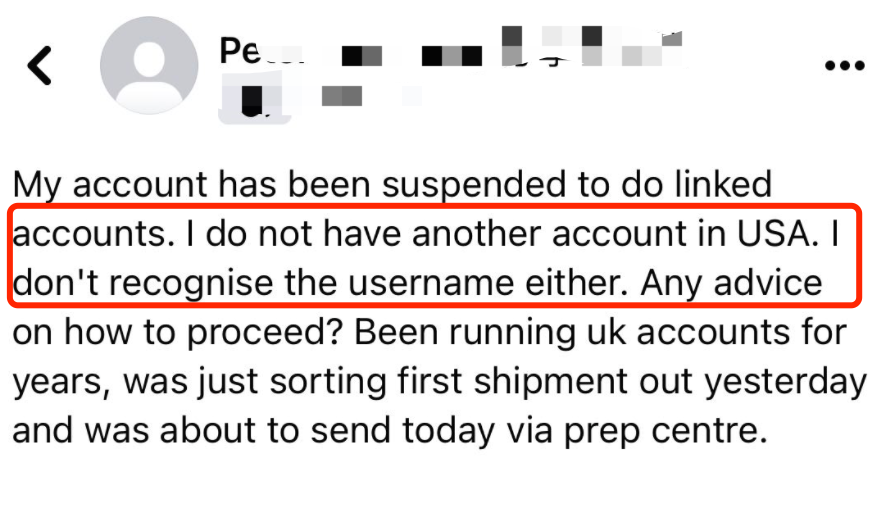Viewport: 890px width, 514px height.
Task: Click the line "on how to proceed?"
Action: [x=177, y=332]
